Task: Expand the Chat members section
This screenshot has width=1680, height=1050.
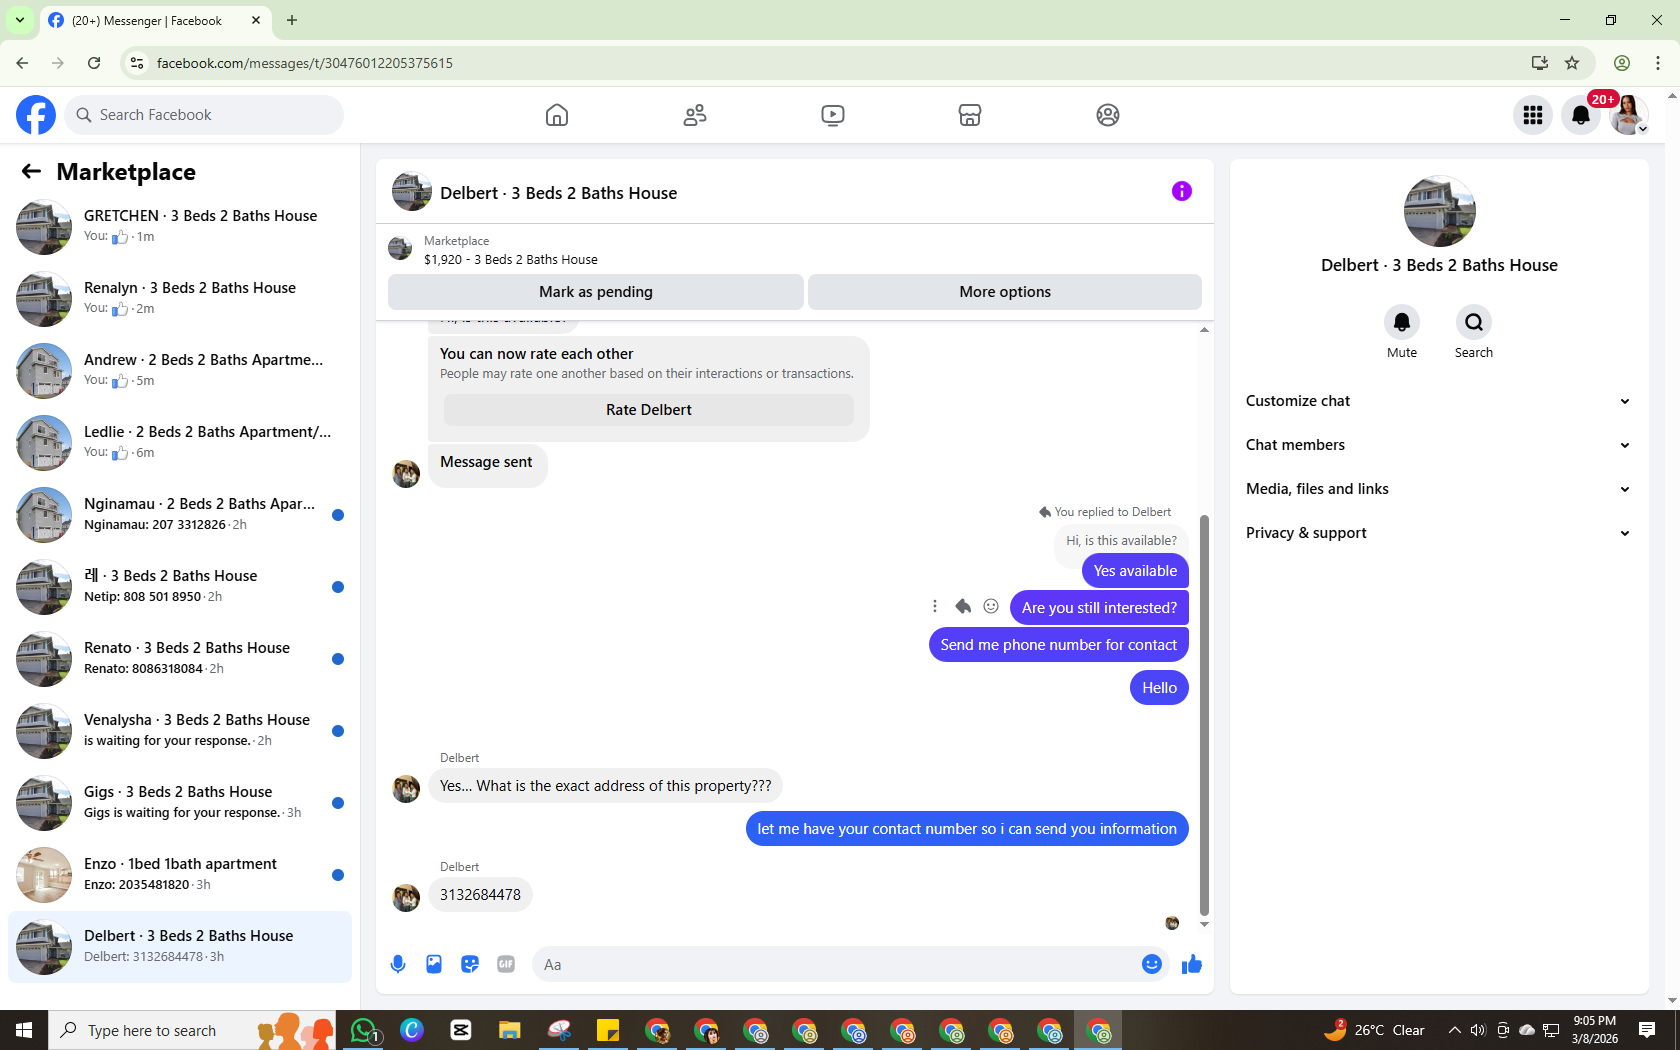Action: (x=1439, y=445)
